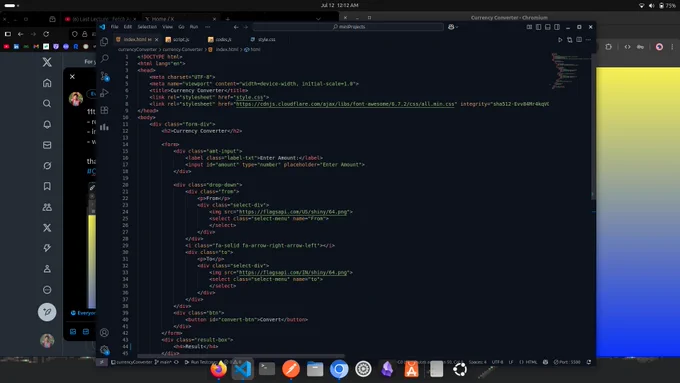The width and height of the screenshot is (680, 383).
Task: Open the Copilot icon in VS Code title bar
Action: tap(452, 27)
